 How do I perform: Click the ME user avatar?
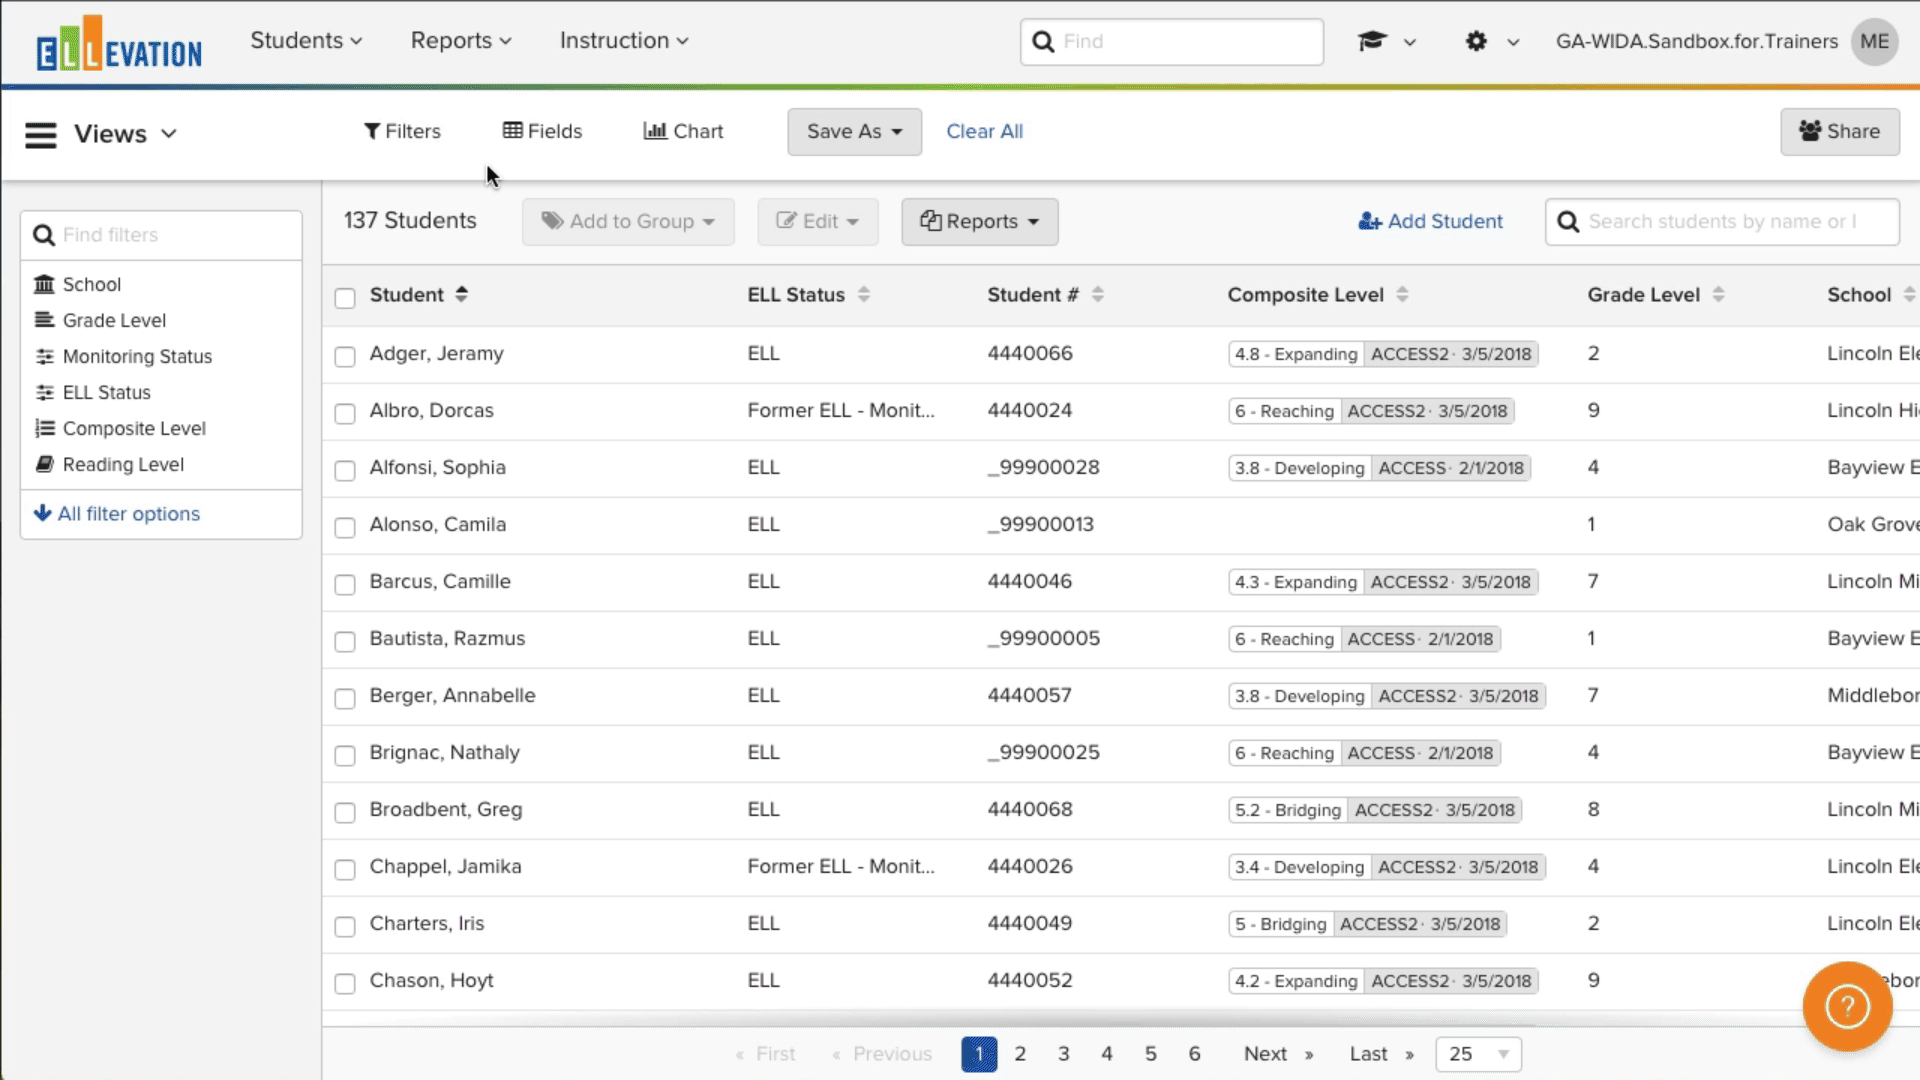(1874, 41)
